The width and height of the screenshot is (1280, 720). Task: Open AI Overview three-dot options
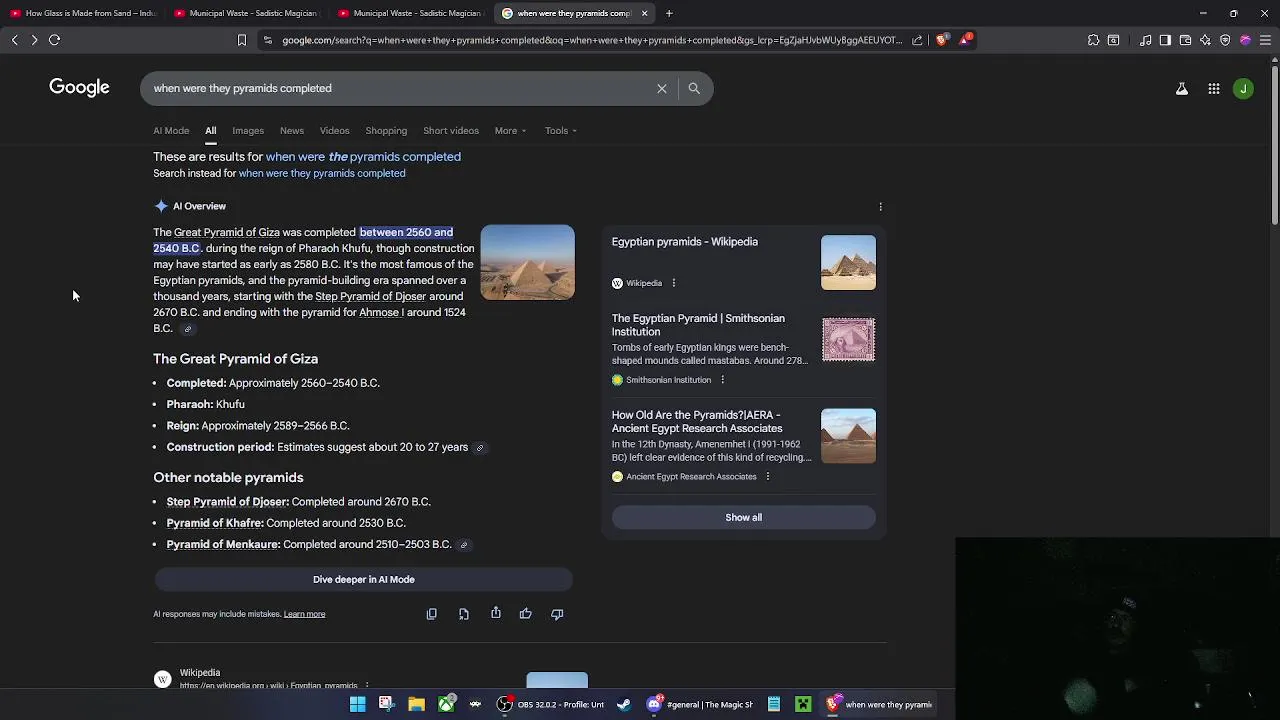(x=880, y=206)
